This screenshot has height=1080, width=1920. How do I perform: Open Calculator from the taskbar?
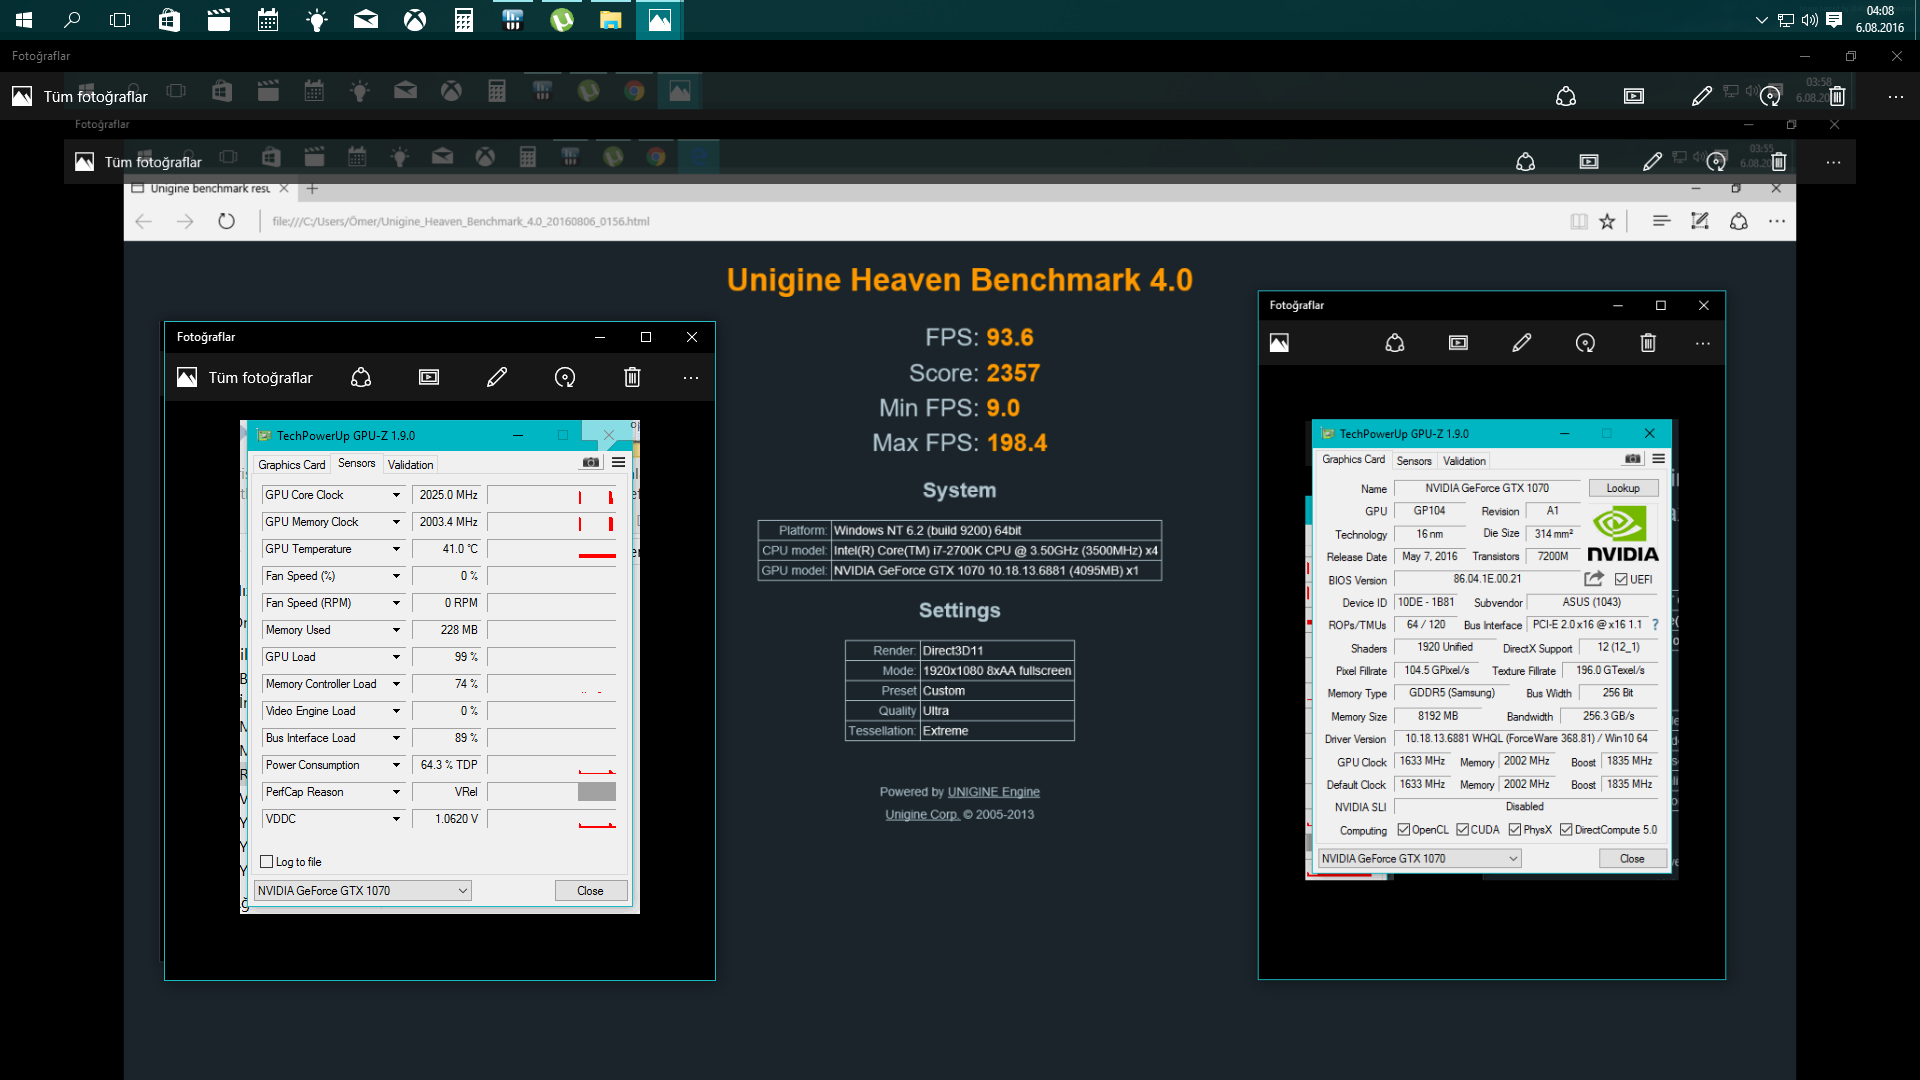click(x=464, y=20)
